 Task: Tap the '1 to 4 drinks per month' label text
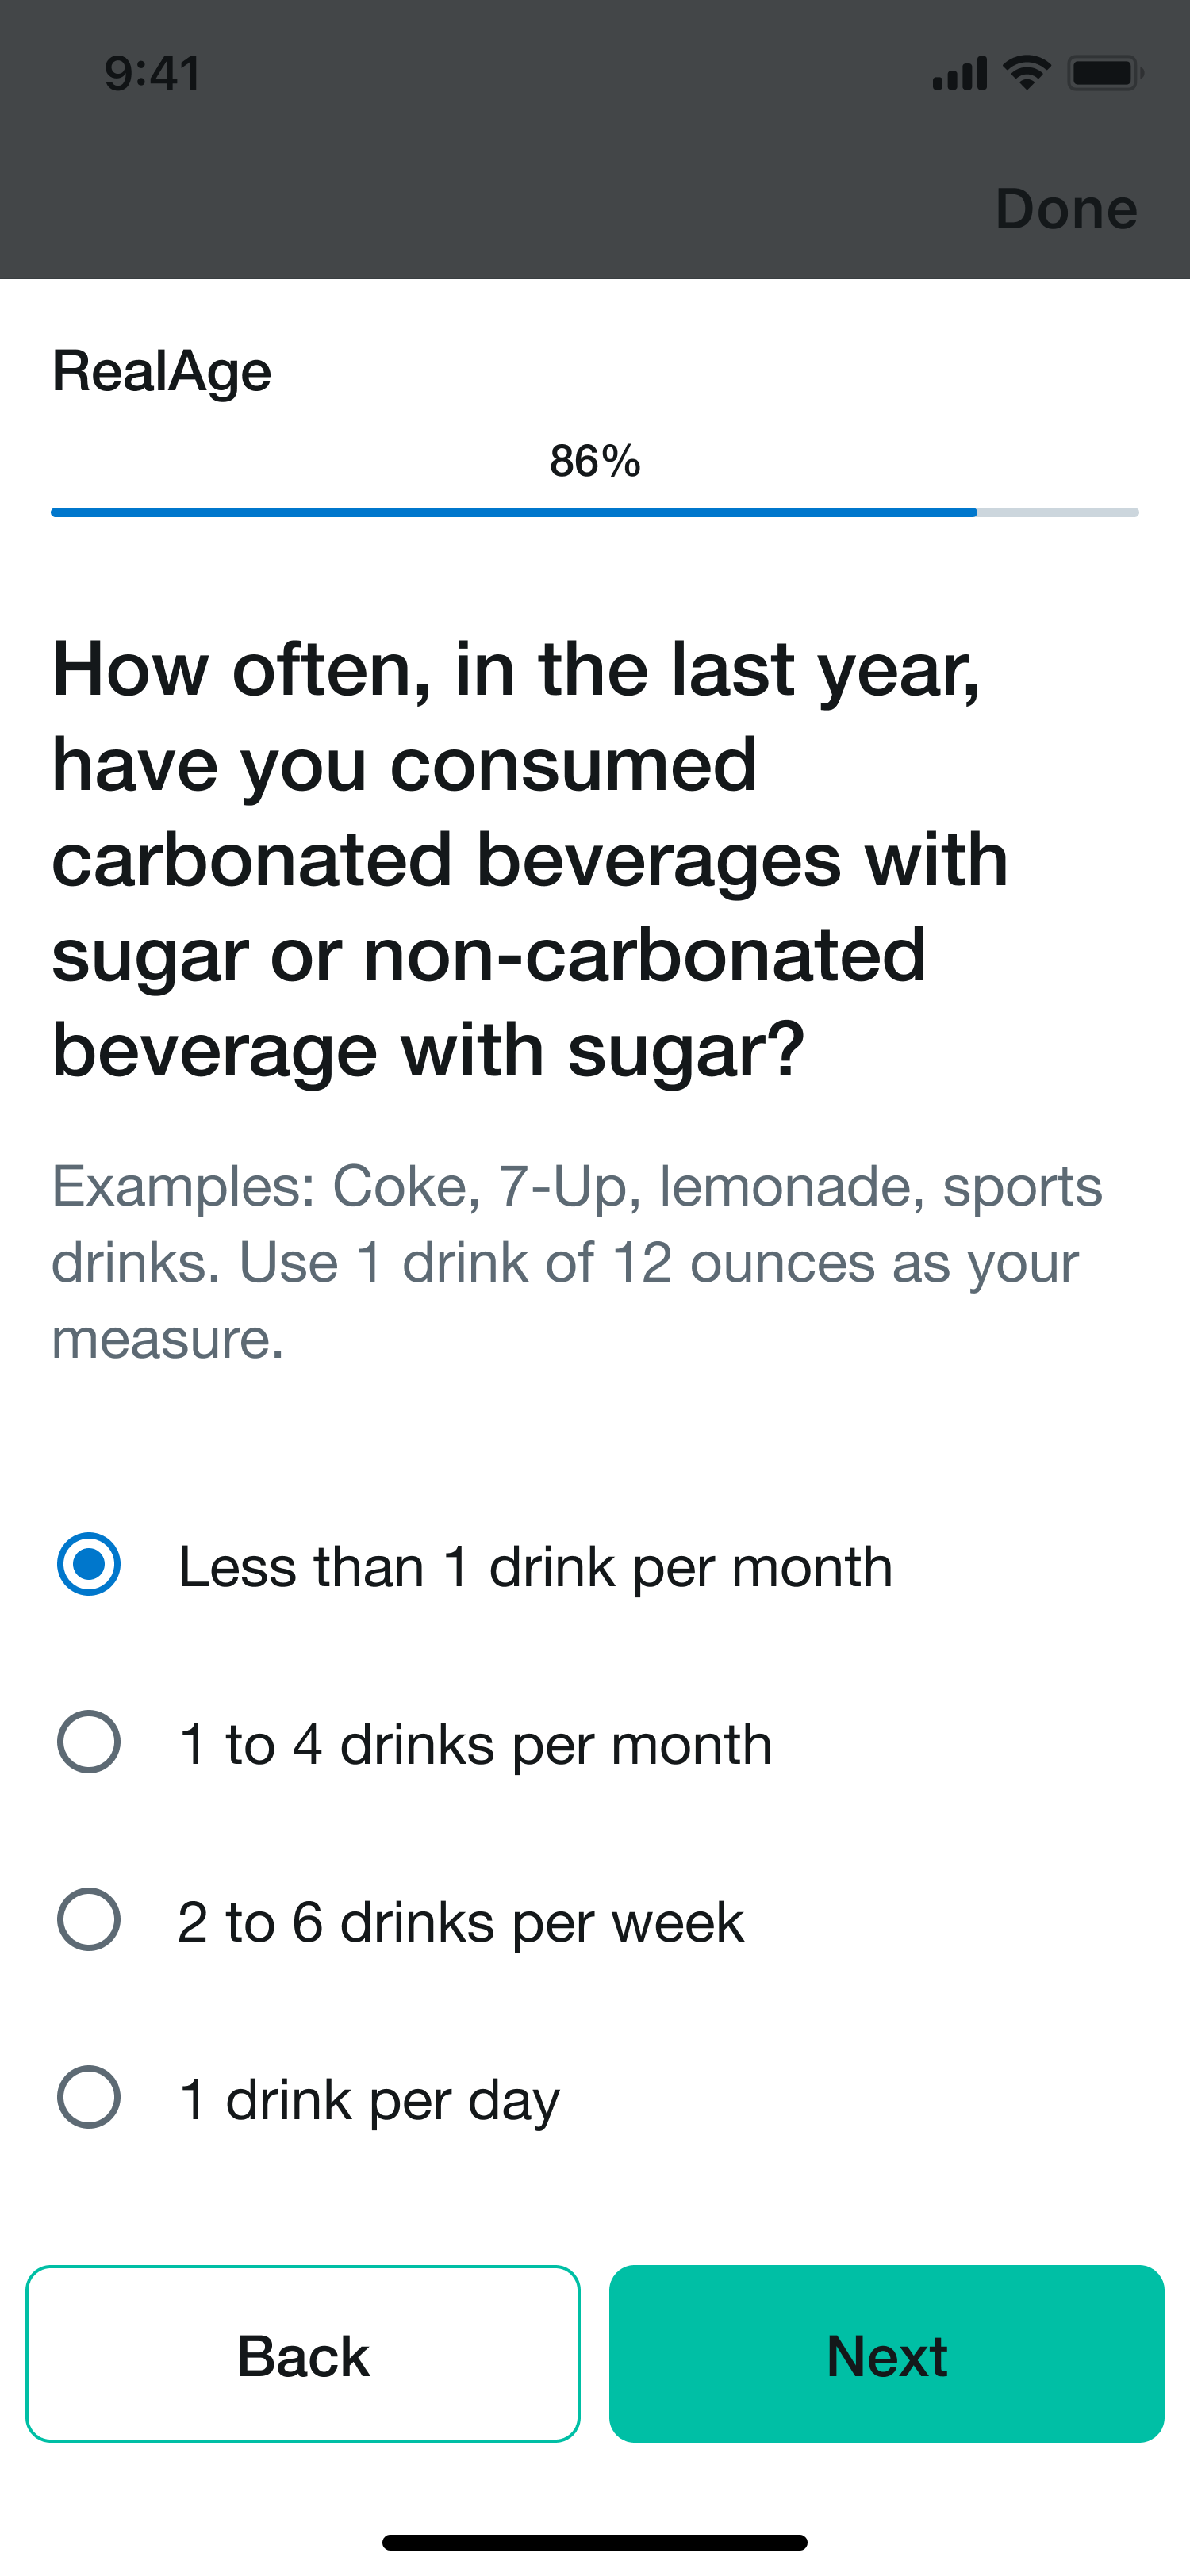point(475,1744)
